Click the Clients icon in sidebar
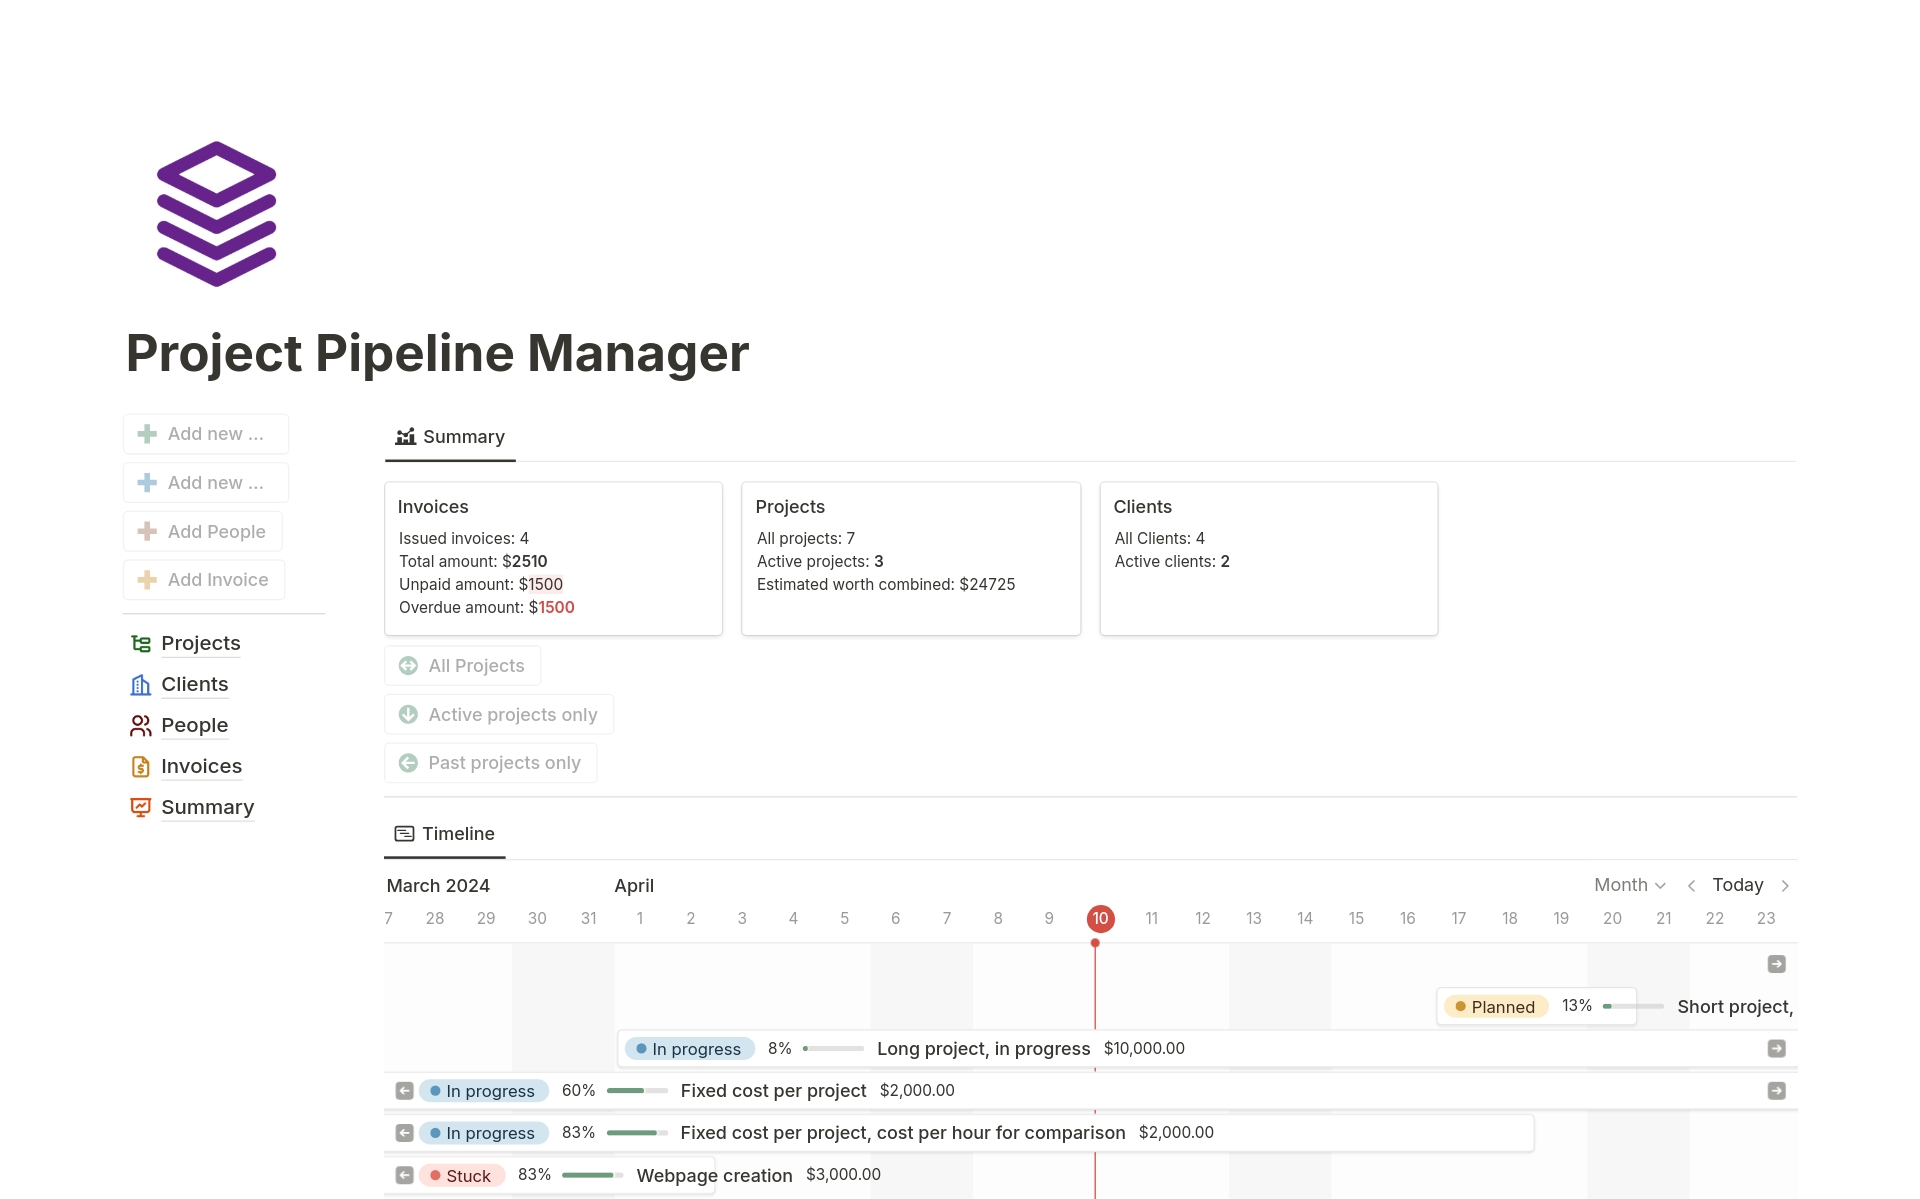 (140, 682)
